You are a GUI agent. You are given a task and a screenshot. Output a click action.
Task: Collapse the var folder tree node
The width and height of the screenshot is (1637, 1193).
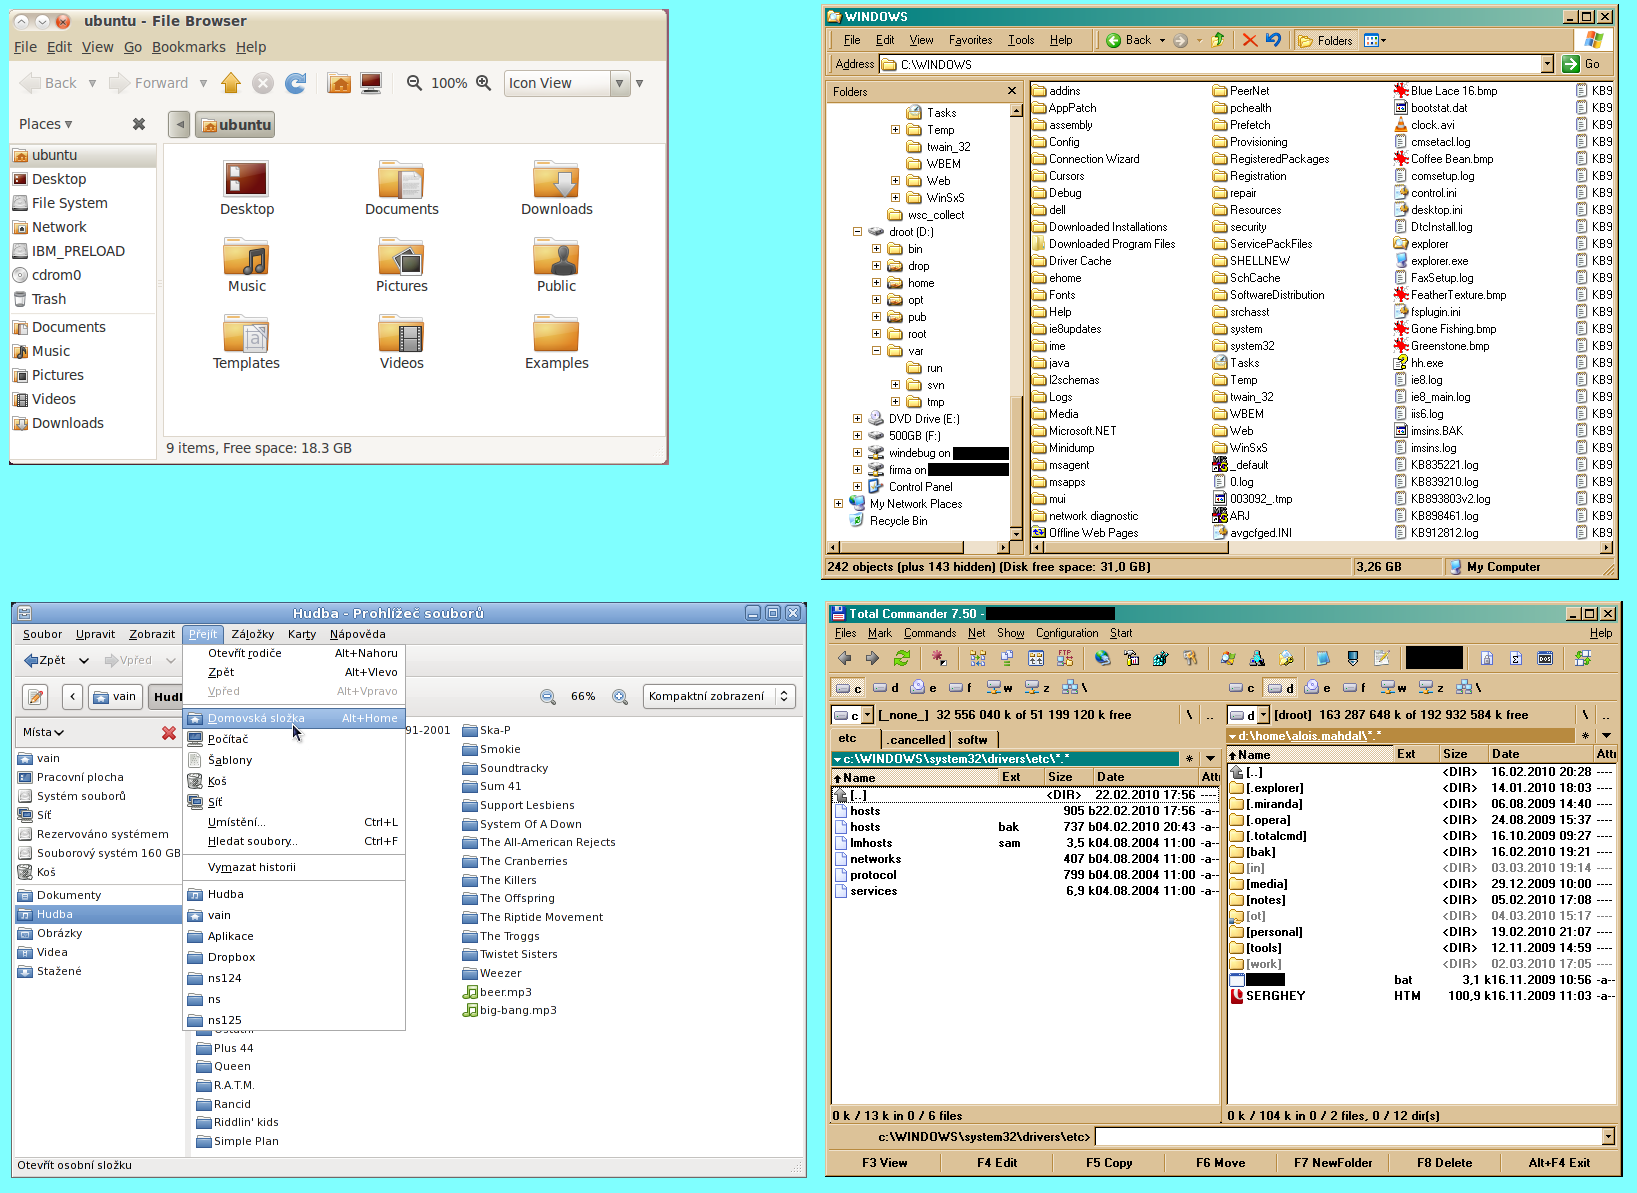point(876,351)
